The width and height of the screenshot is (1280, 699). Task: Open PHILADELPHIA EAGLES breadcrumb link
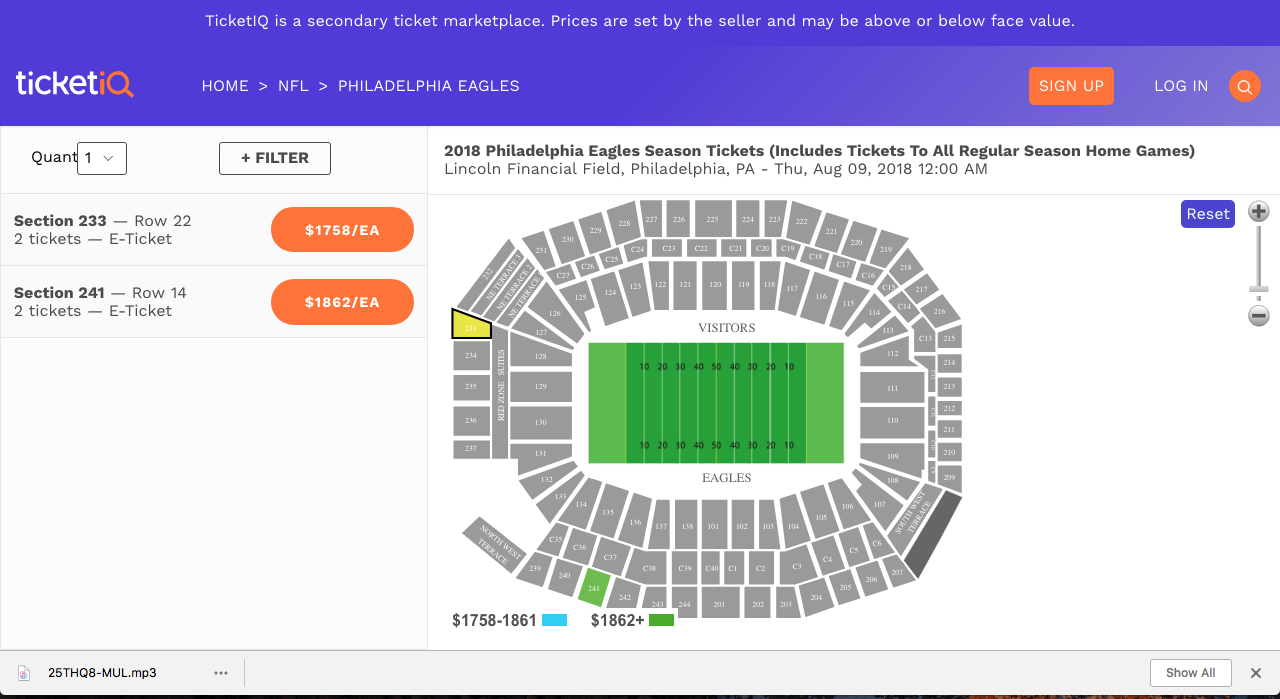coord(428,86)
